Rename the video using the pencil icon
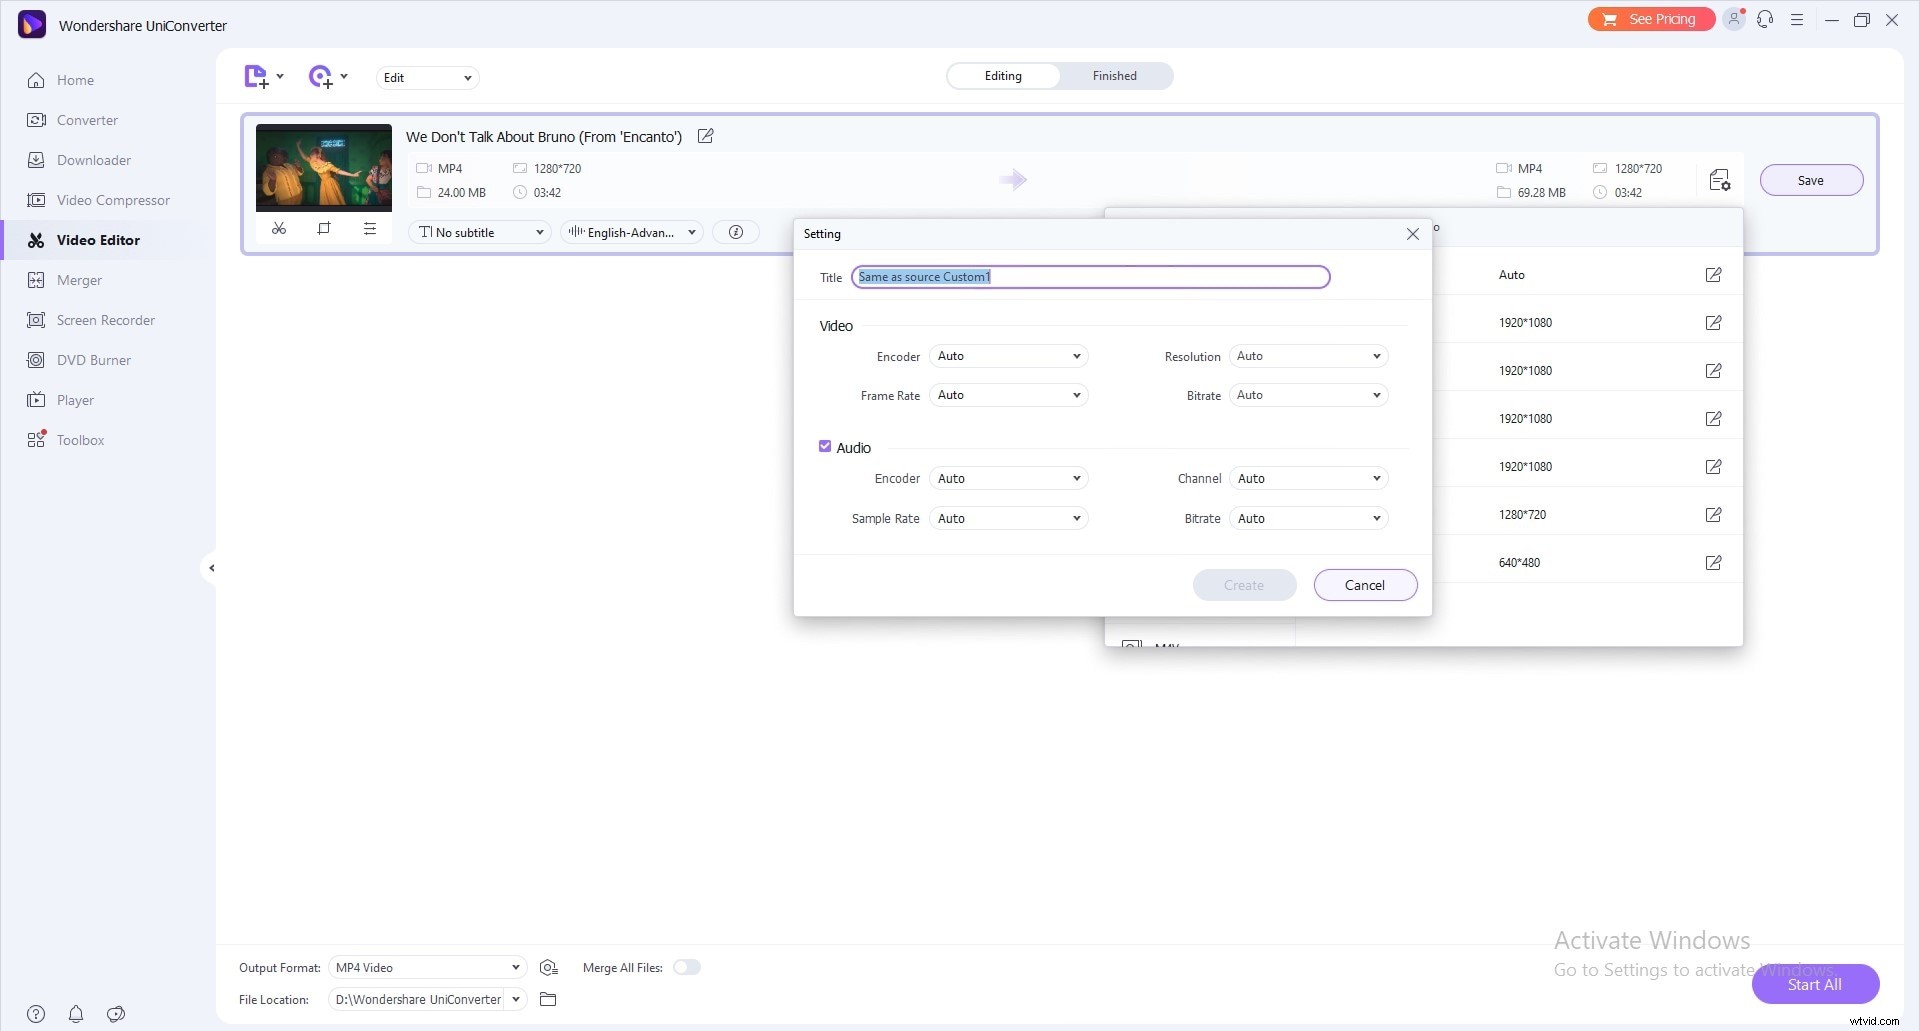 point(705,136)
